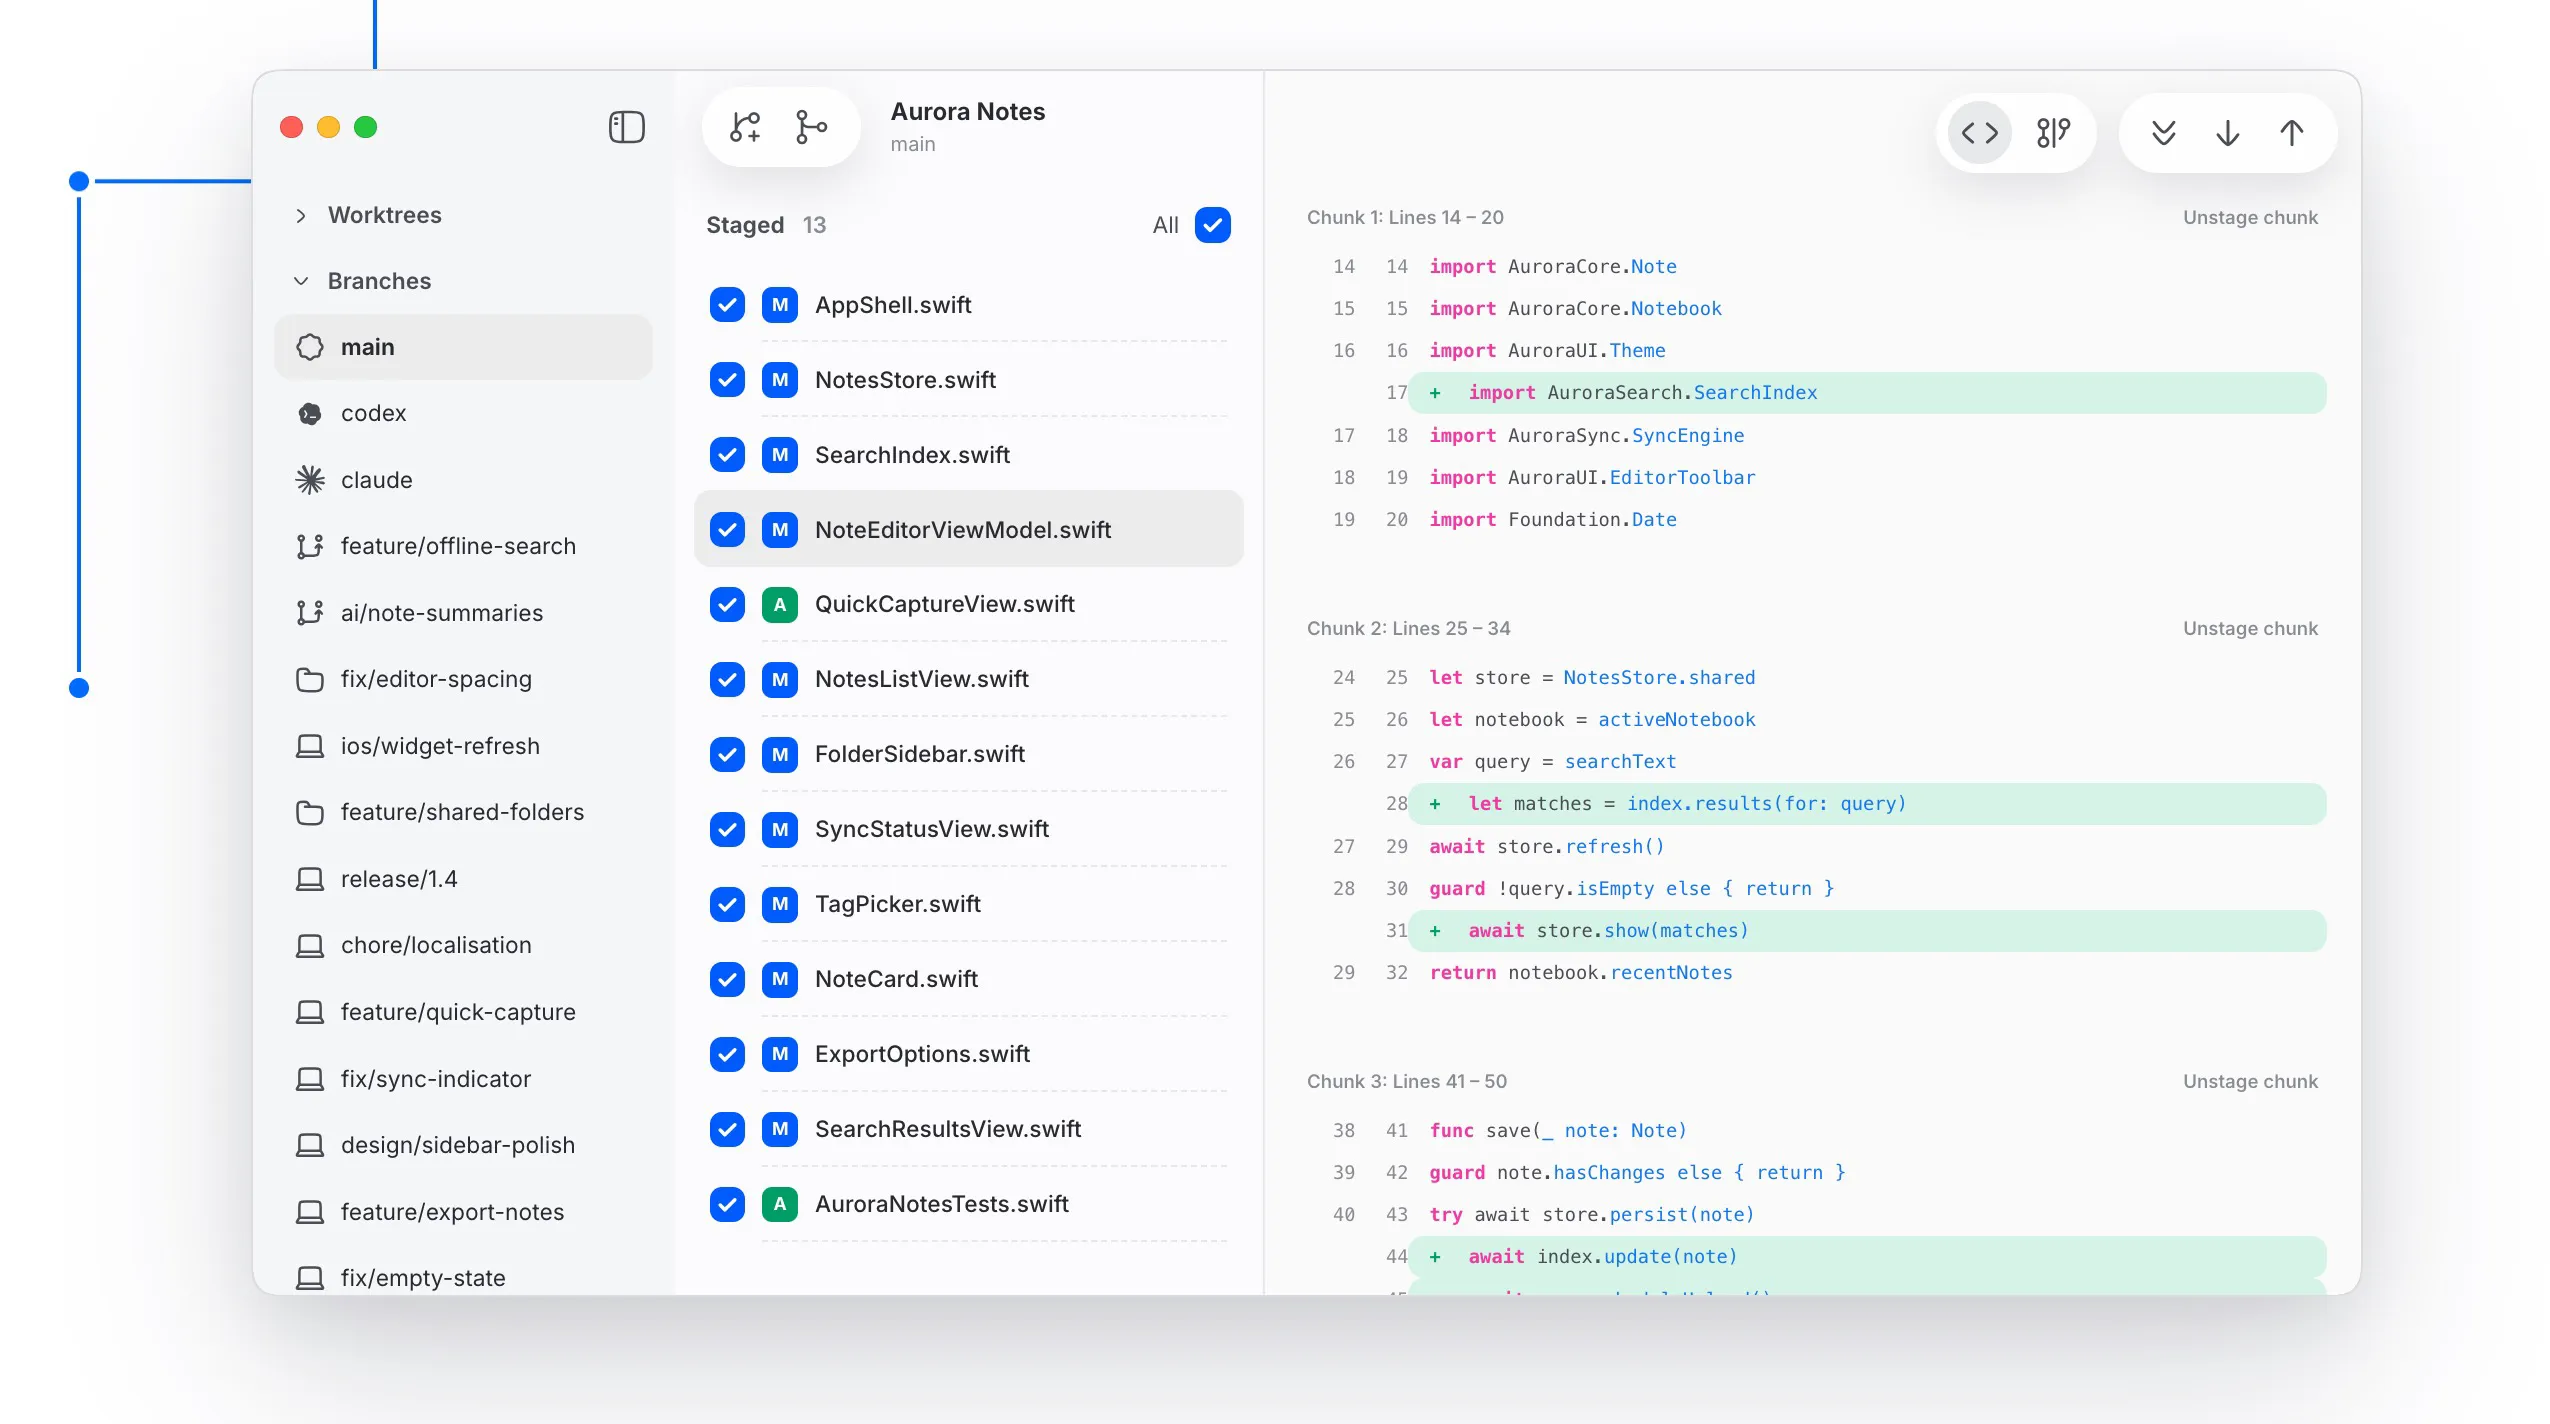Select the FolderSidebar.swift file

point(968,754)
